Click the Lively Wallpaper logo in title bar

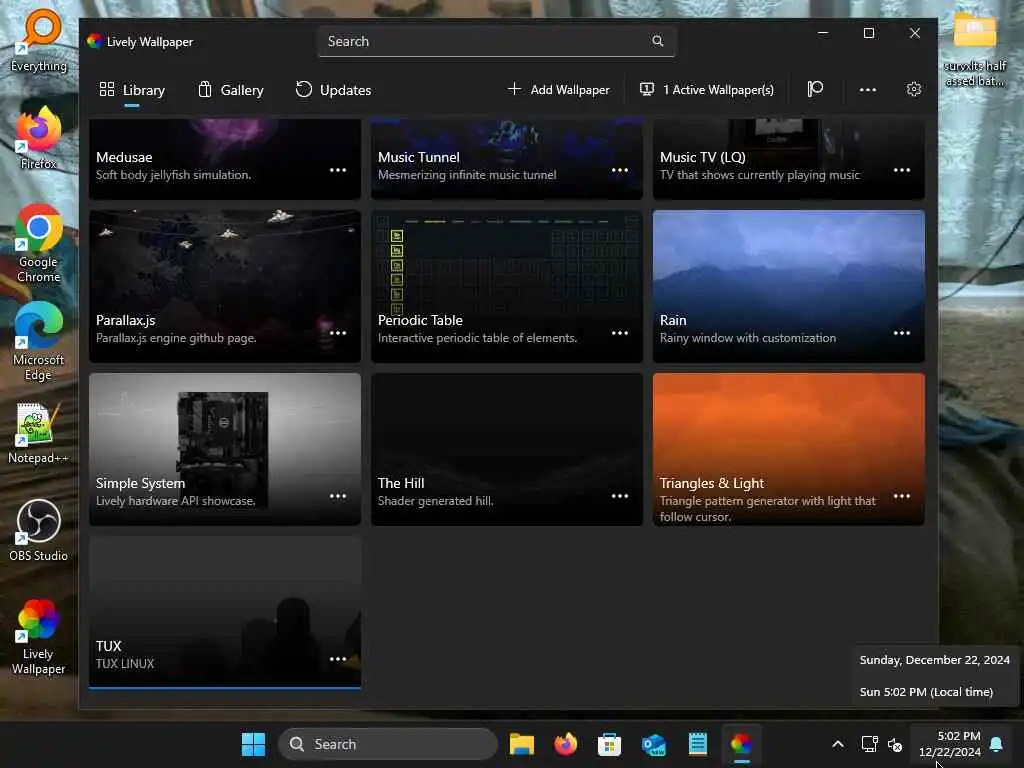tap(94, 41)
